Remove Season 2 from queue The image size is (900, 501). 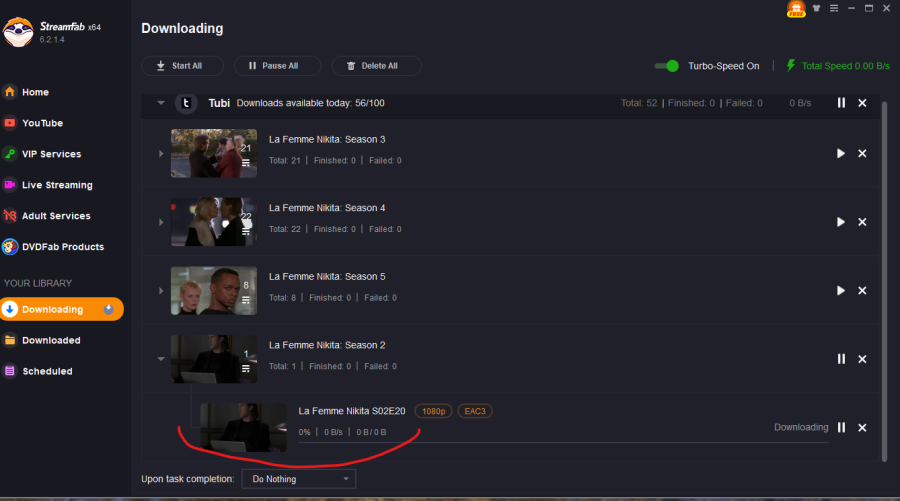pyautogui.click(x=862, y=359)
